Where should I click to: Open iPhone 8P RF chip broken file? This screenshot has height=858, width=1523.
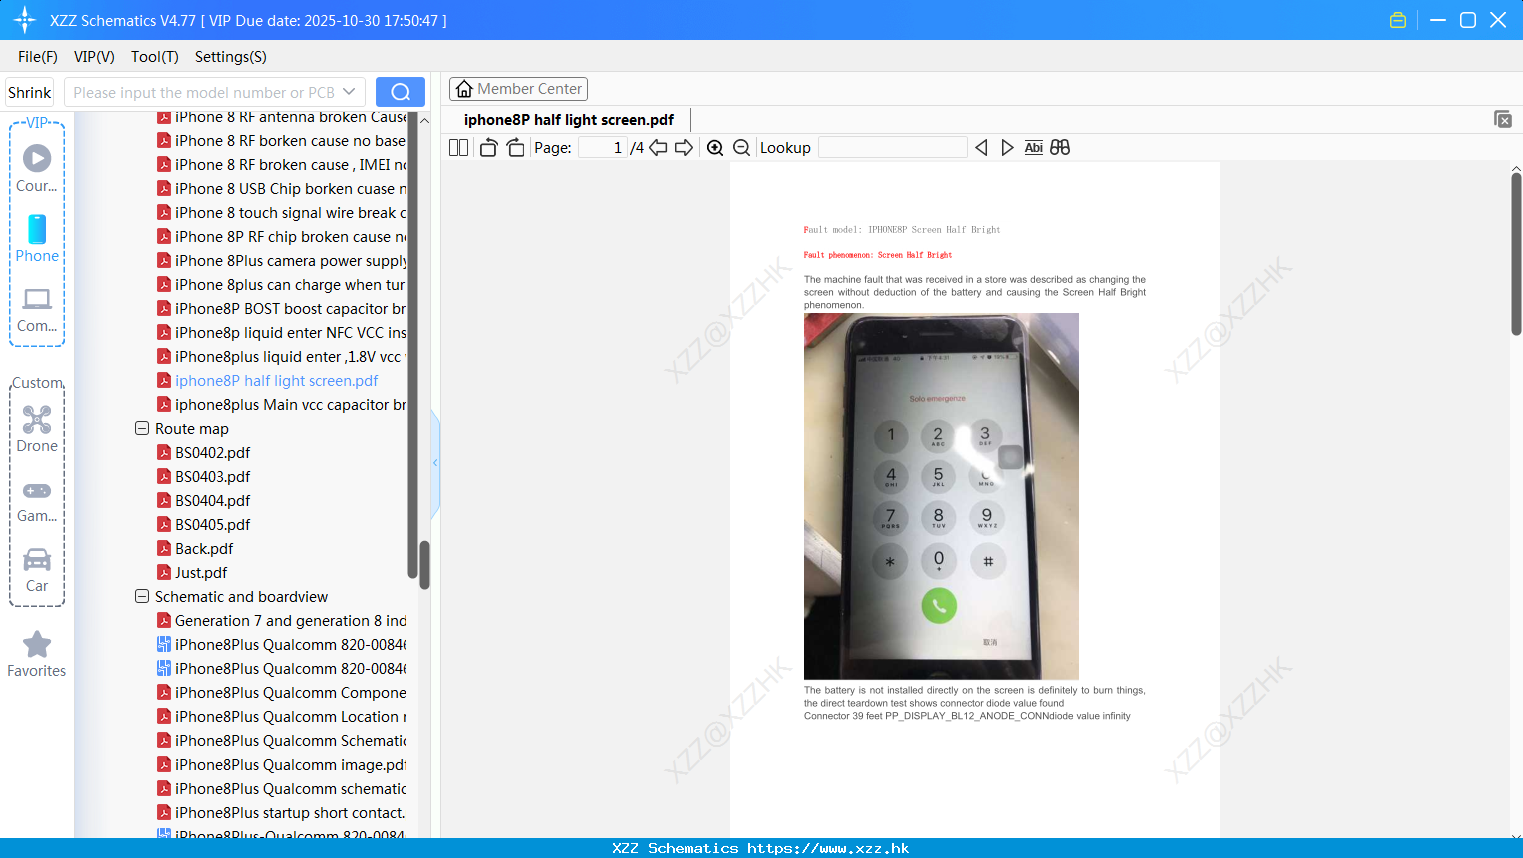click(282, 236)
